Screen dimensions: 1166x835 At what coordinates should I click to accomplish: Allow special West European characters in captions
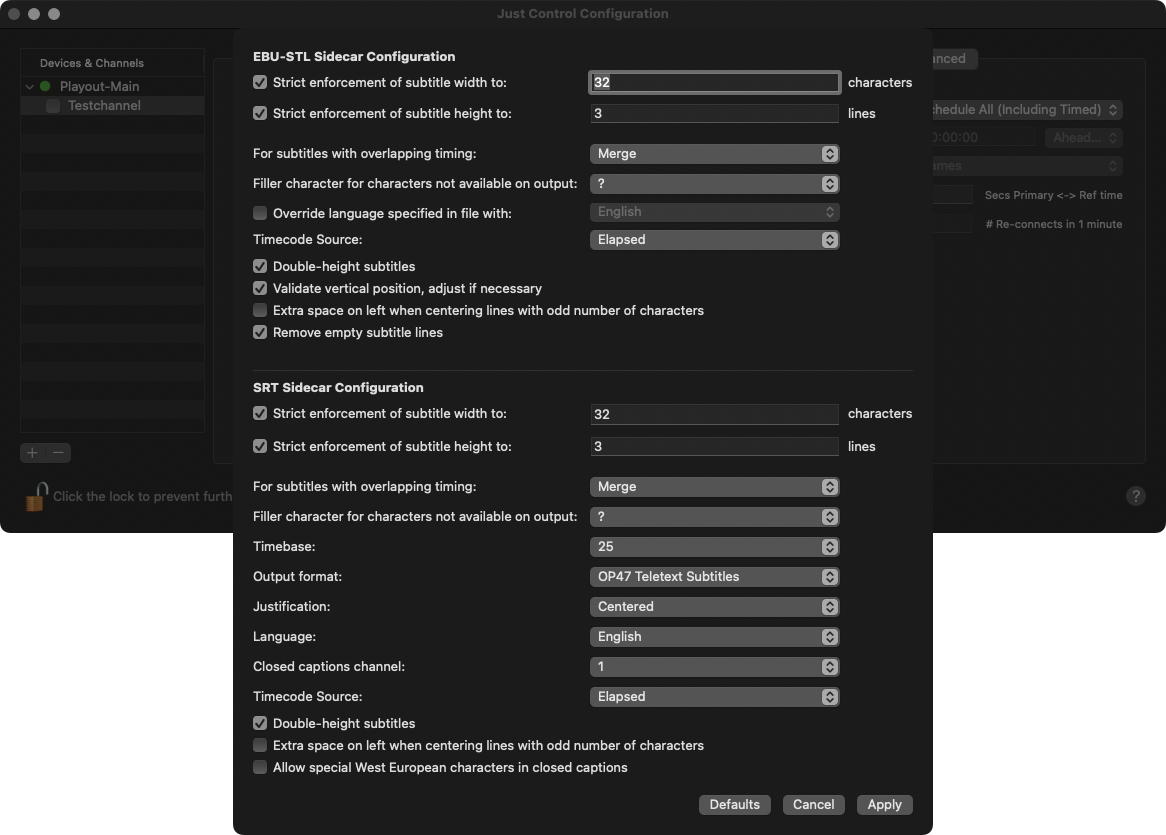(x=260, y=767)
